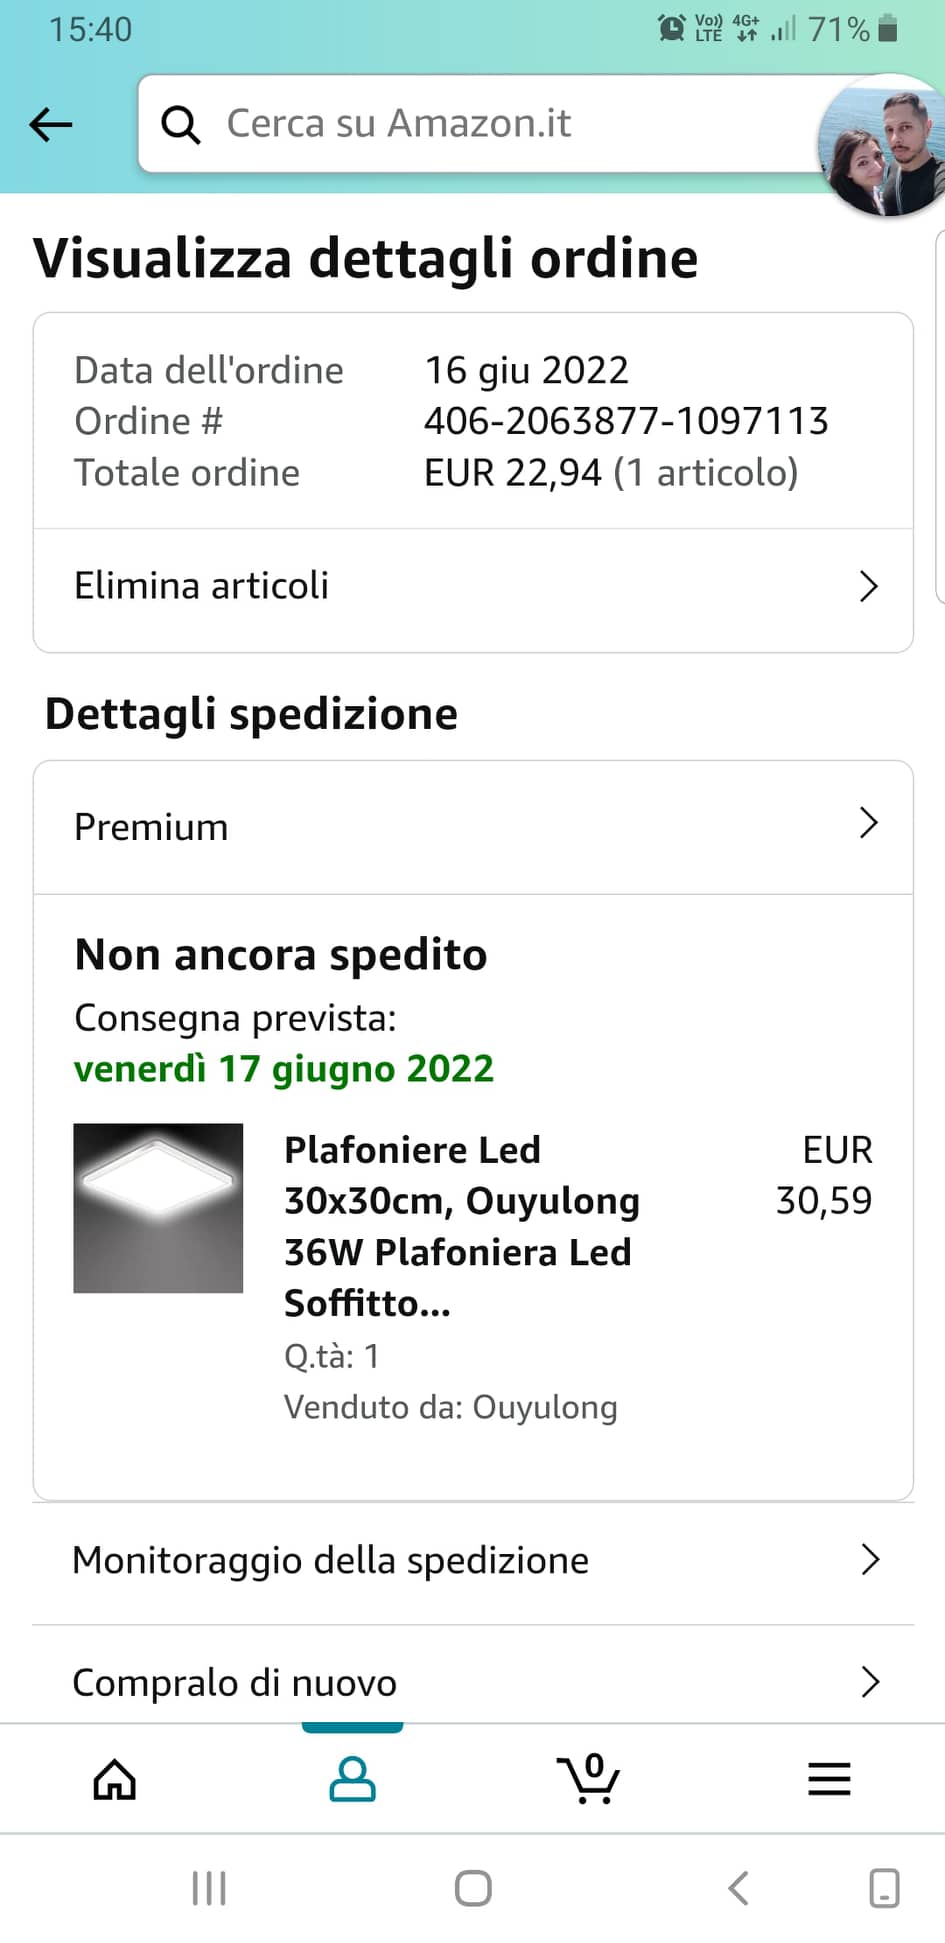Tap the phone rotation icon in navbar
Viewport: 945px width, 1943px height.
coord(884,1888)
